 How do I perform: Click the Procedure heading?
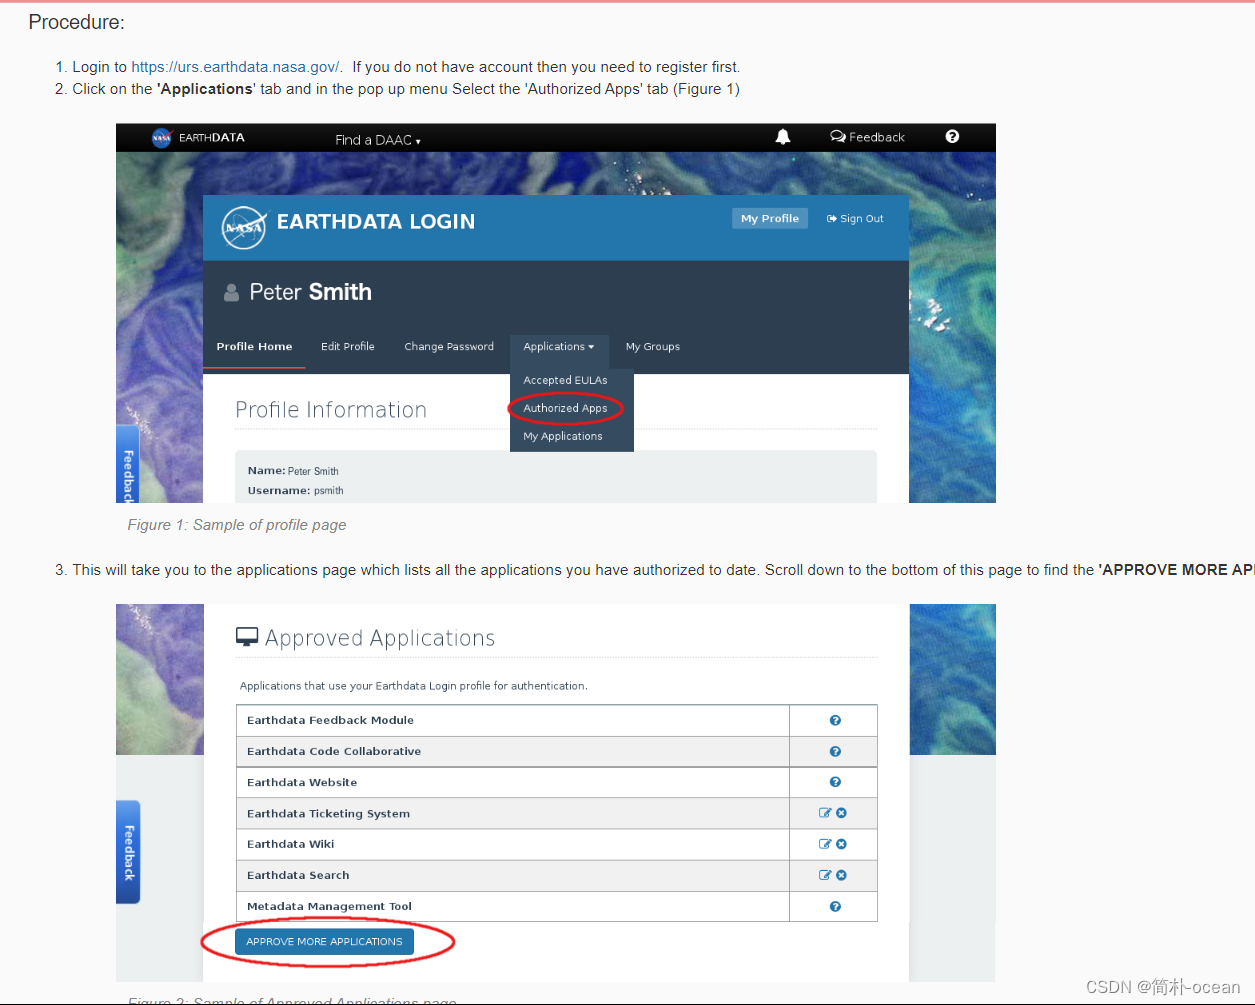(77, 22)
